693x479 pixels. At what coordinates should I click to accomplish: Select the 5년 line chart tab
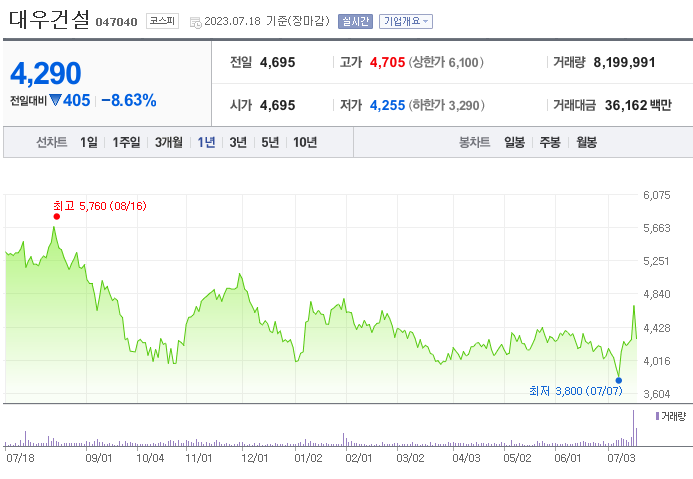tap(270, 142)
